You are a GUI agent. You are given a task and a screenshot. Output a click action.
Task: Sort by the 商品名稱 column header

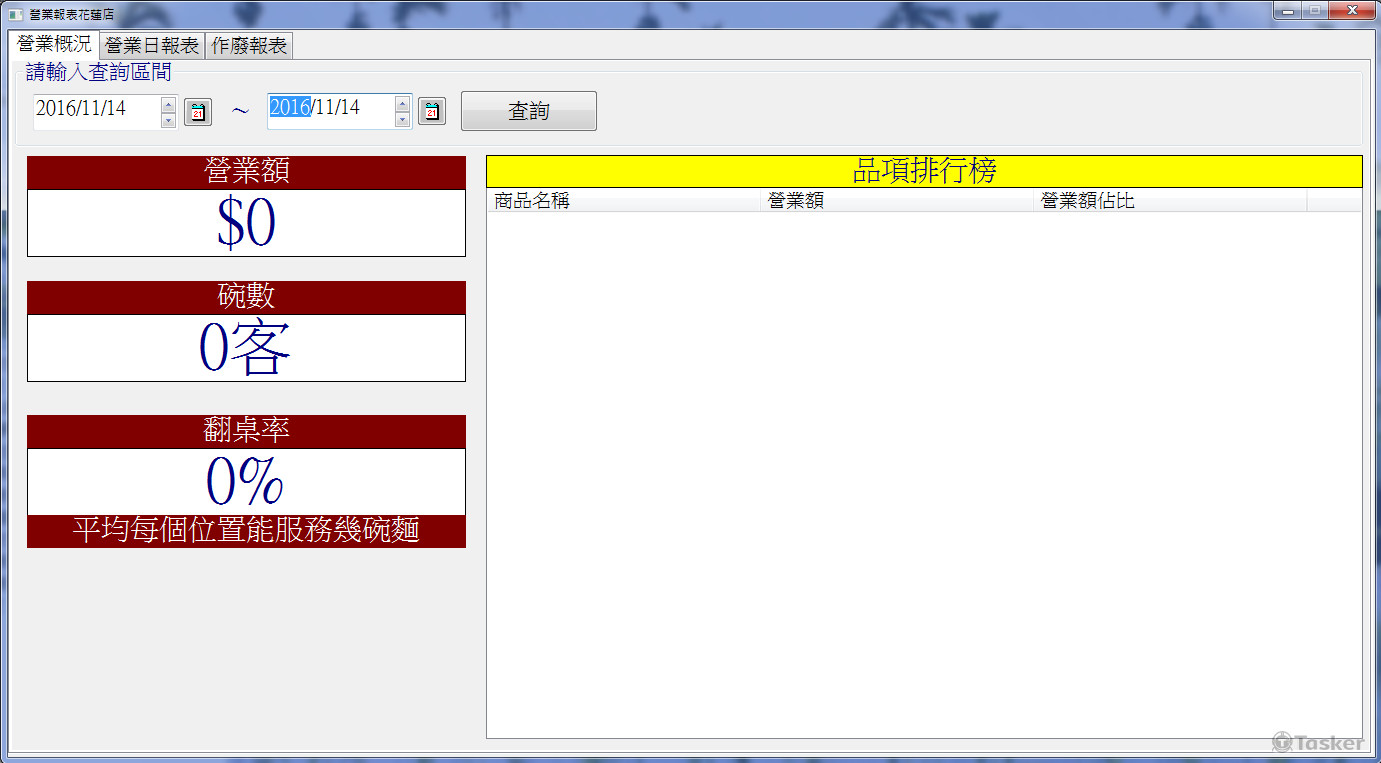pos(623,201)
